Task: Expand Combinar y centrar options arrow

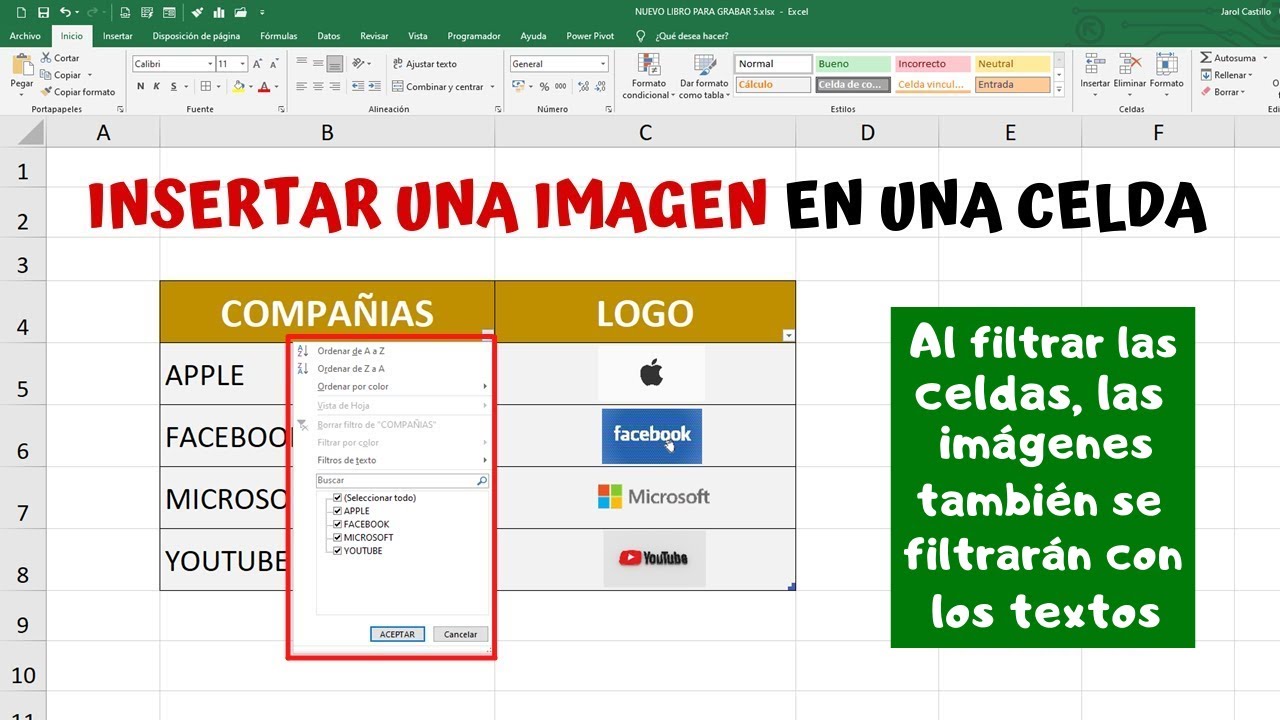Action: [x=493, y=87]
